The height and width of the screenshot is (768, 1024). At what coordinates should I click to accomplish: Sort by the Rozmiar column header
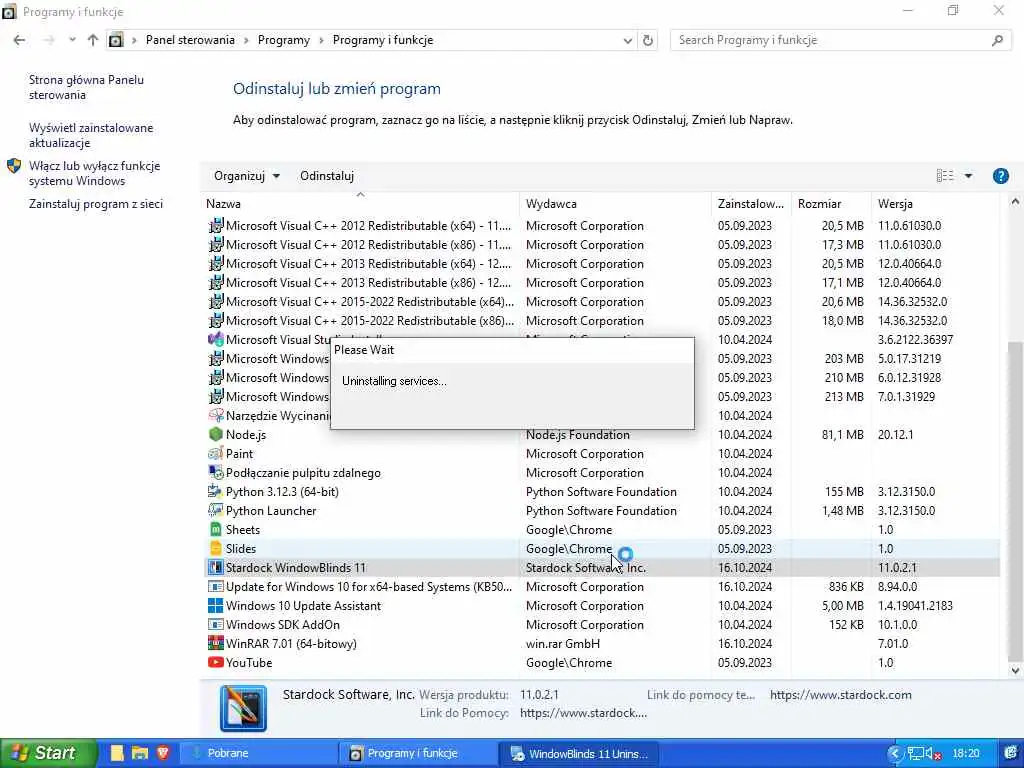tap(831, 204)
